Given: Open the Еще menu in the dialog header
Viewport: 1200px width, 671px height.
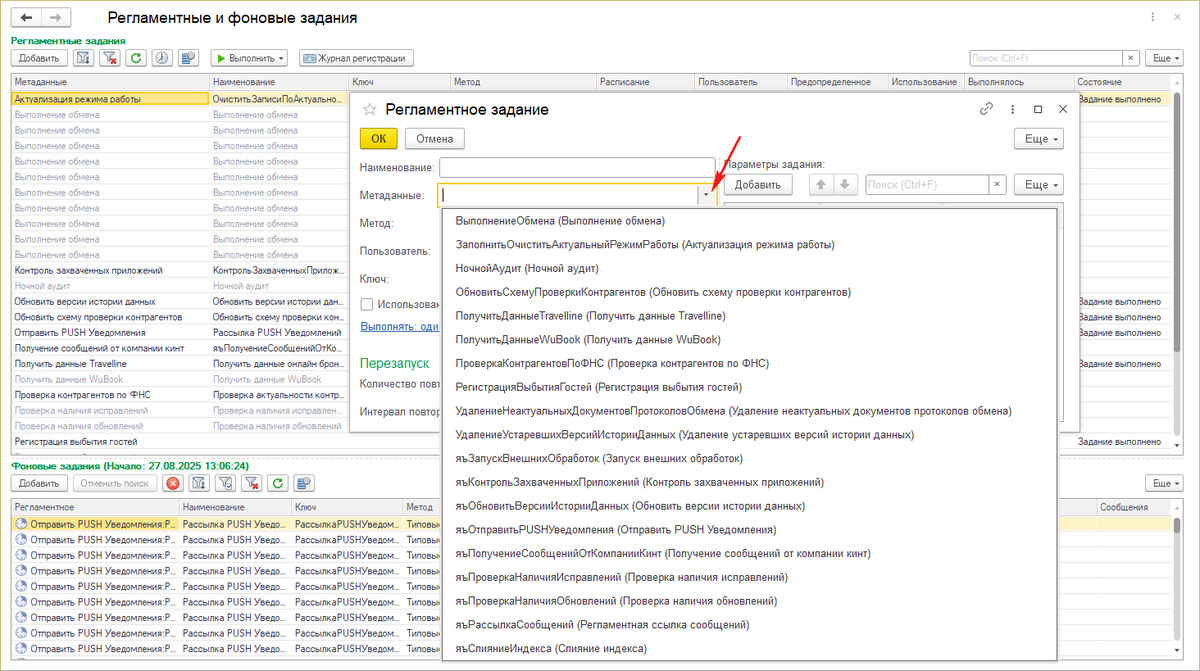Looking at the screenshot, I should coord(1038,139).
